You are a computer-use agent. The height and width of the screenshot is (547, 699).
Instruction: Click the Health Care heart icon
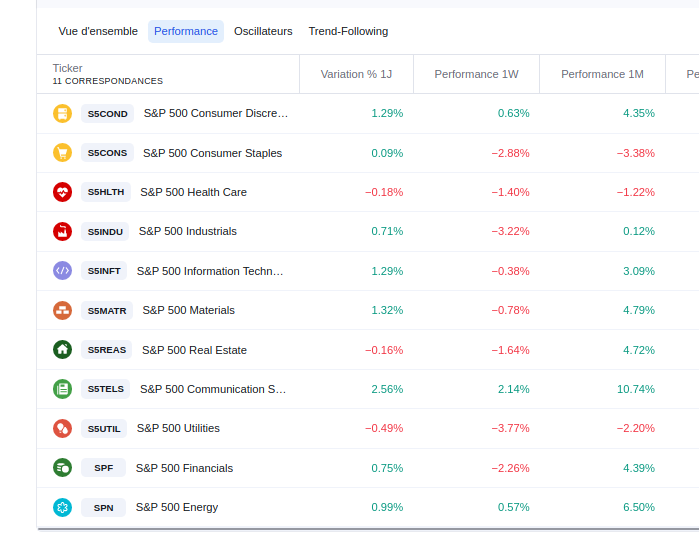63,192
